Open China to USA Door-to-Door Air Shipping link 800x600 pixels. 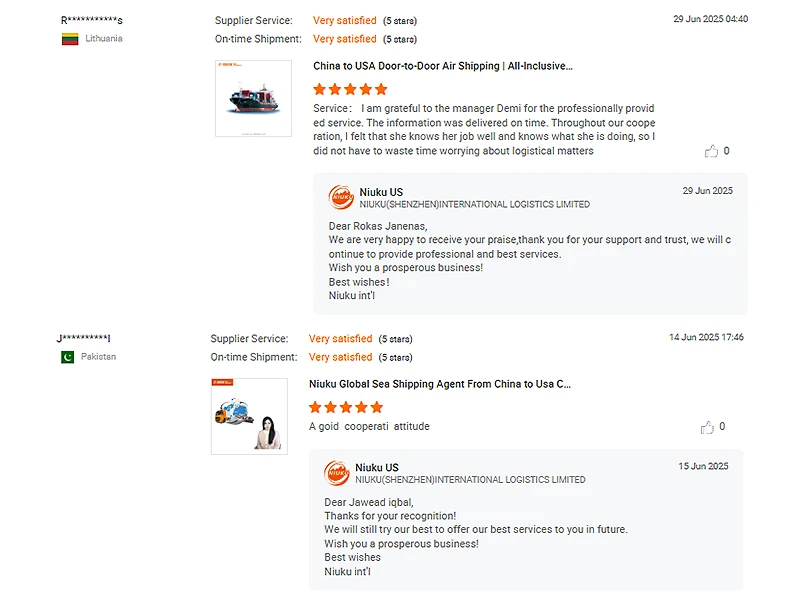443,66
